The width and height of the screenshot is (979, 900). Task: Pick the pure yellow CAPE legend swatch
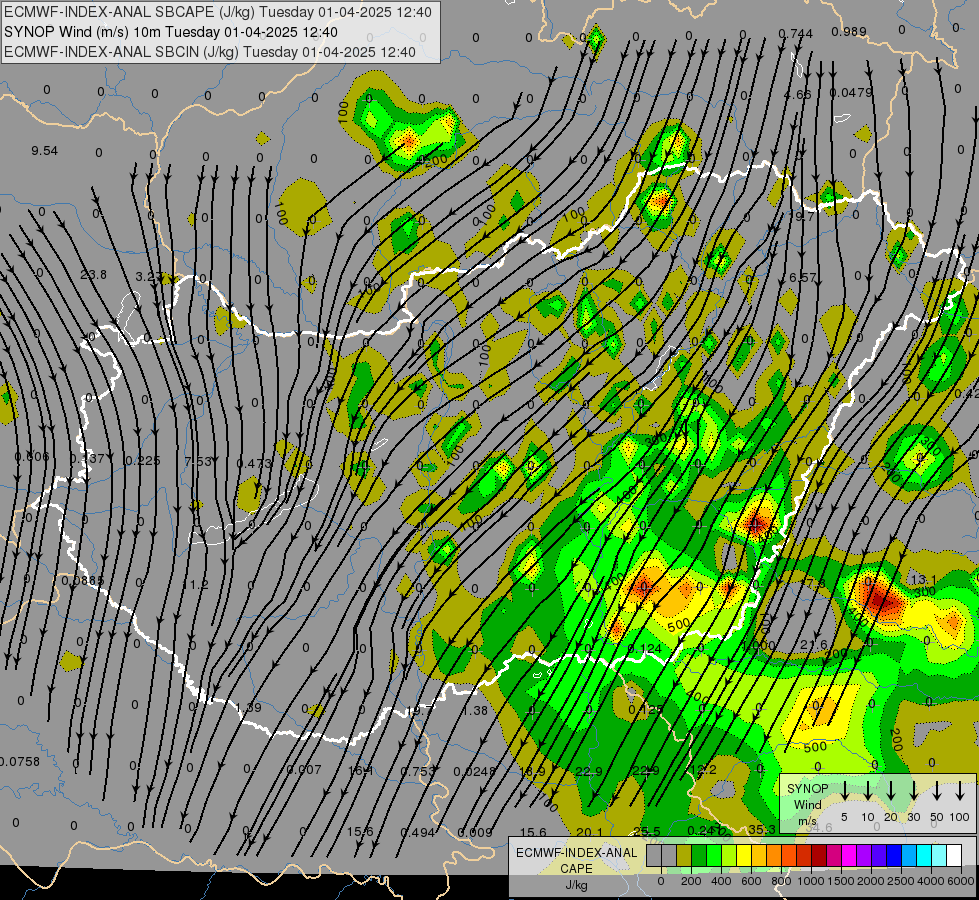point(744,856)
